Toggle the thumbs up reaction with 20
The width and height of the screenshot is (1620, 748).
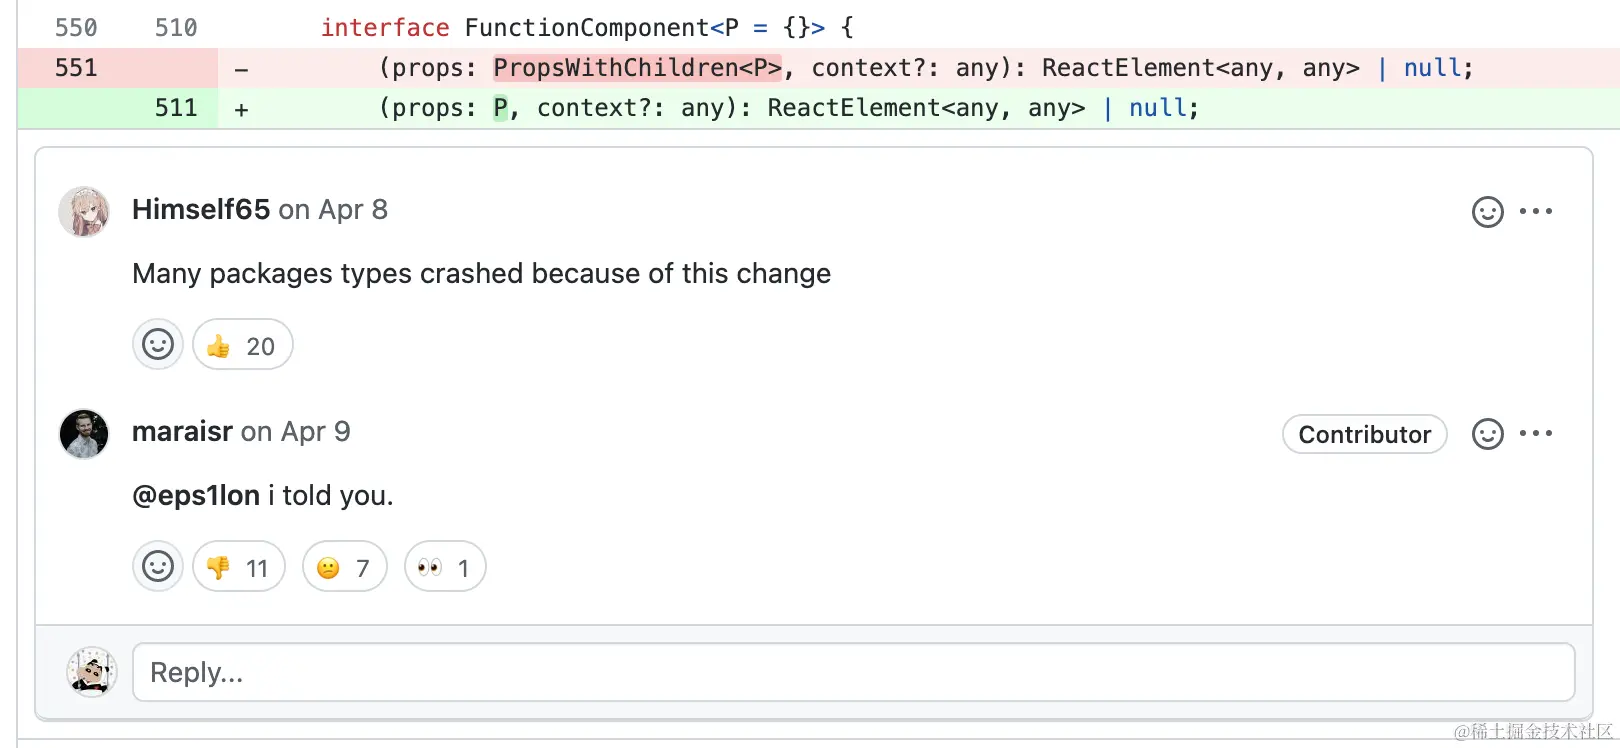click(x=242, y=345)
